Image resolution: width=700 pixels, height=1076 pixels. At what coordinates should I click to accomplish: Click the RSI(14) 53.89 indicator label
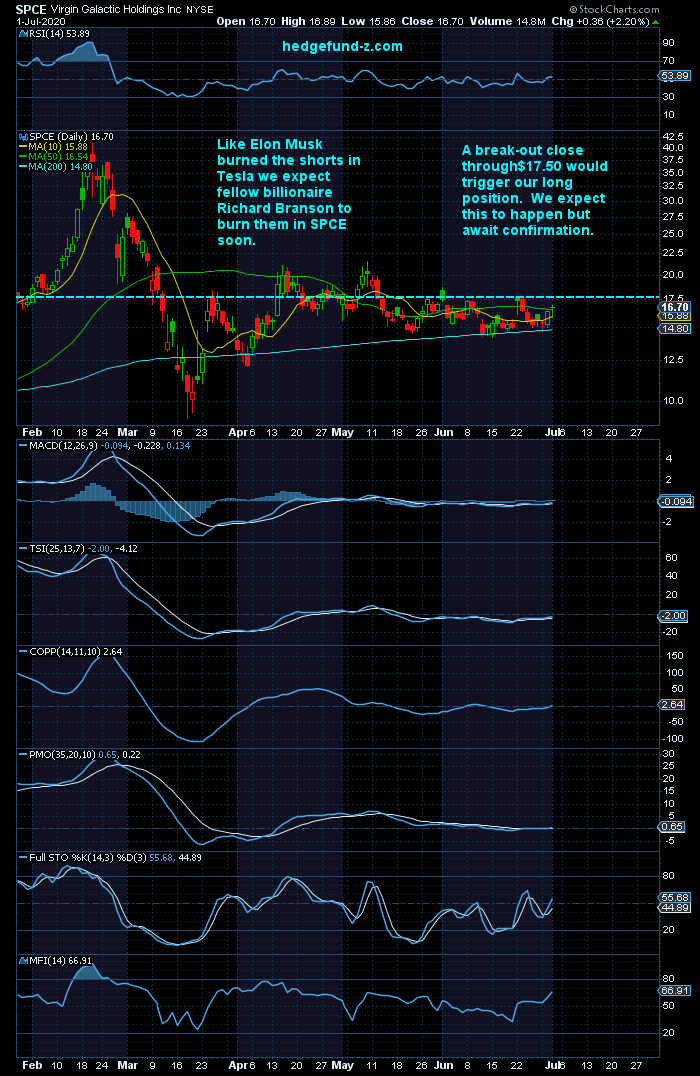pyautogui.click(x=59, y=34)
